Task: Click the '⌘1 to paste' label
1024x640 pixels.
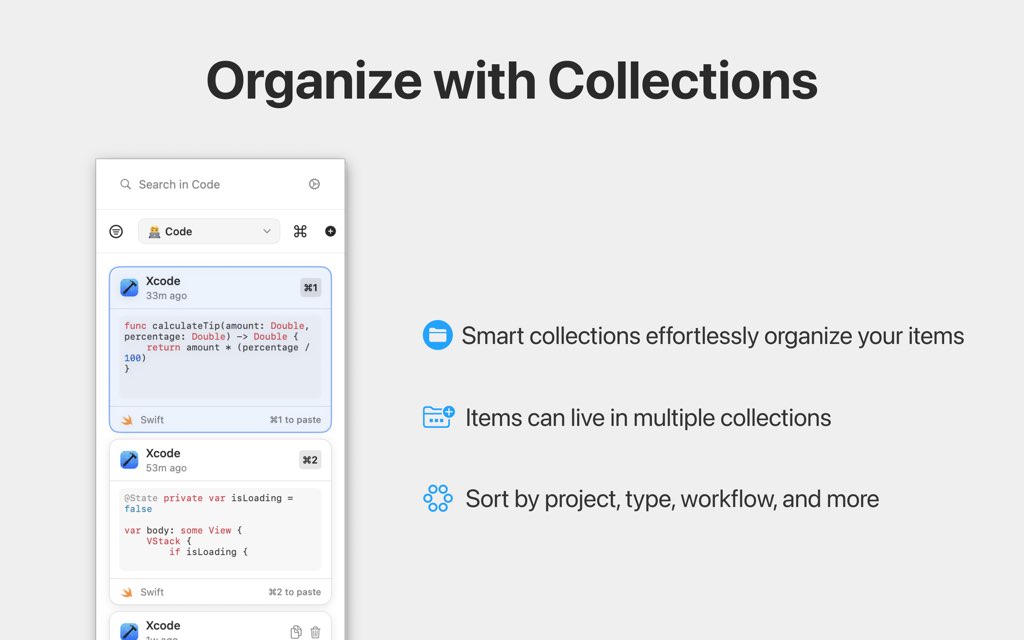Action: 295,419
